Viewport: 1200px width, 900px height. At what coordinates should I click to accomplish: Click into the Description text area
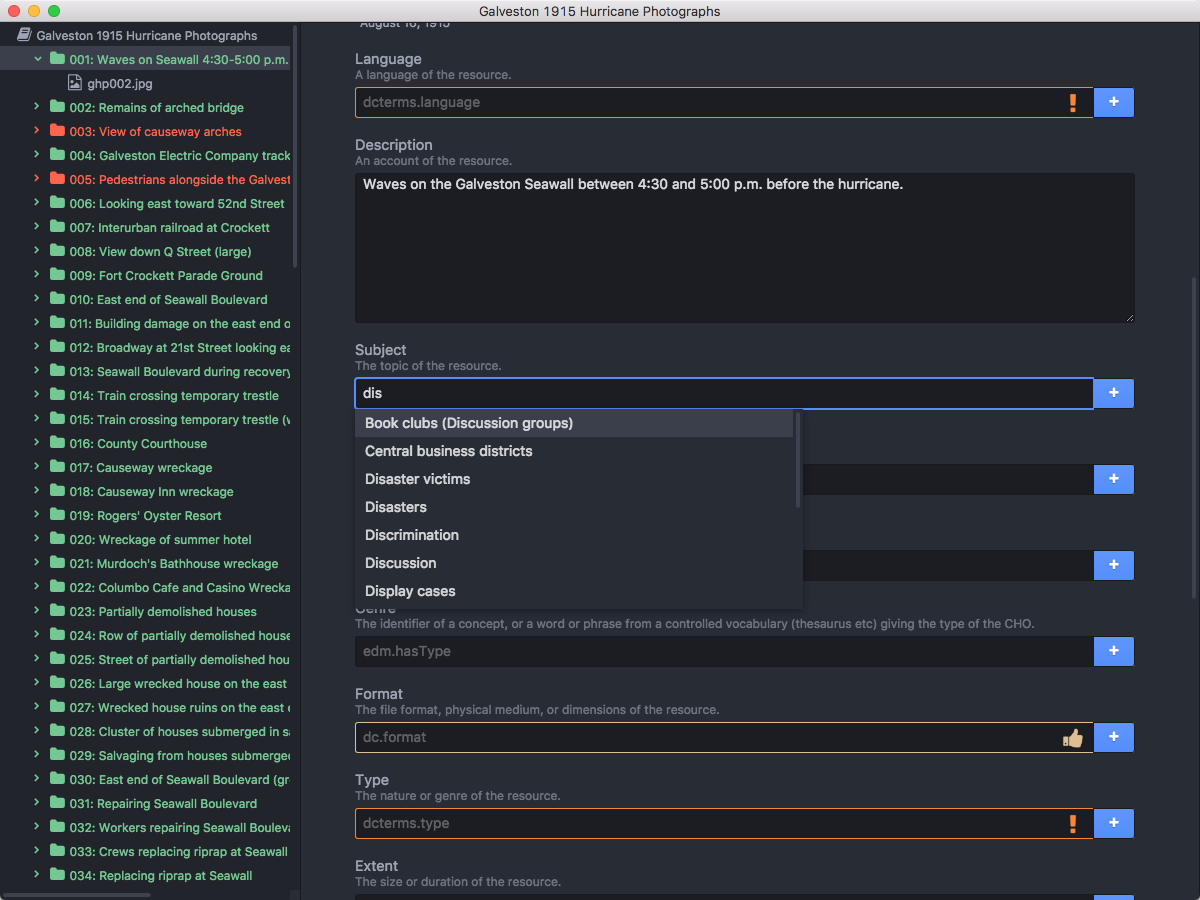coord(744,248)
